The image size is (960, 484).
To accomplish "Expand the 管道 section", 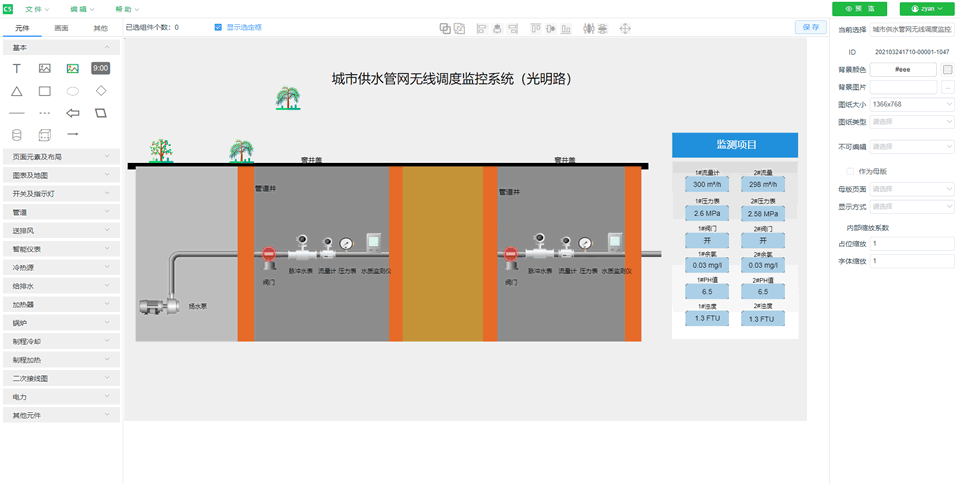I will point(61,212).
